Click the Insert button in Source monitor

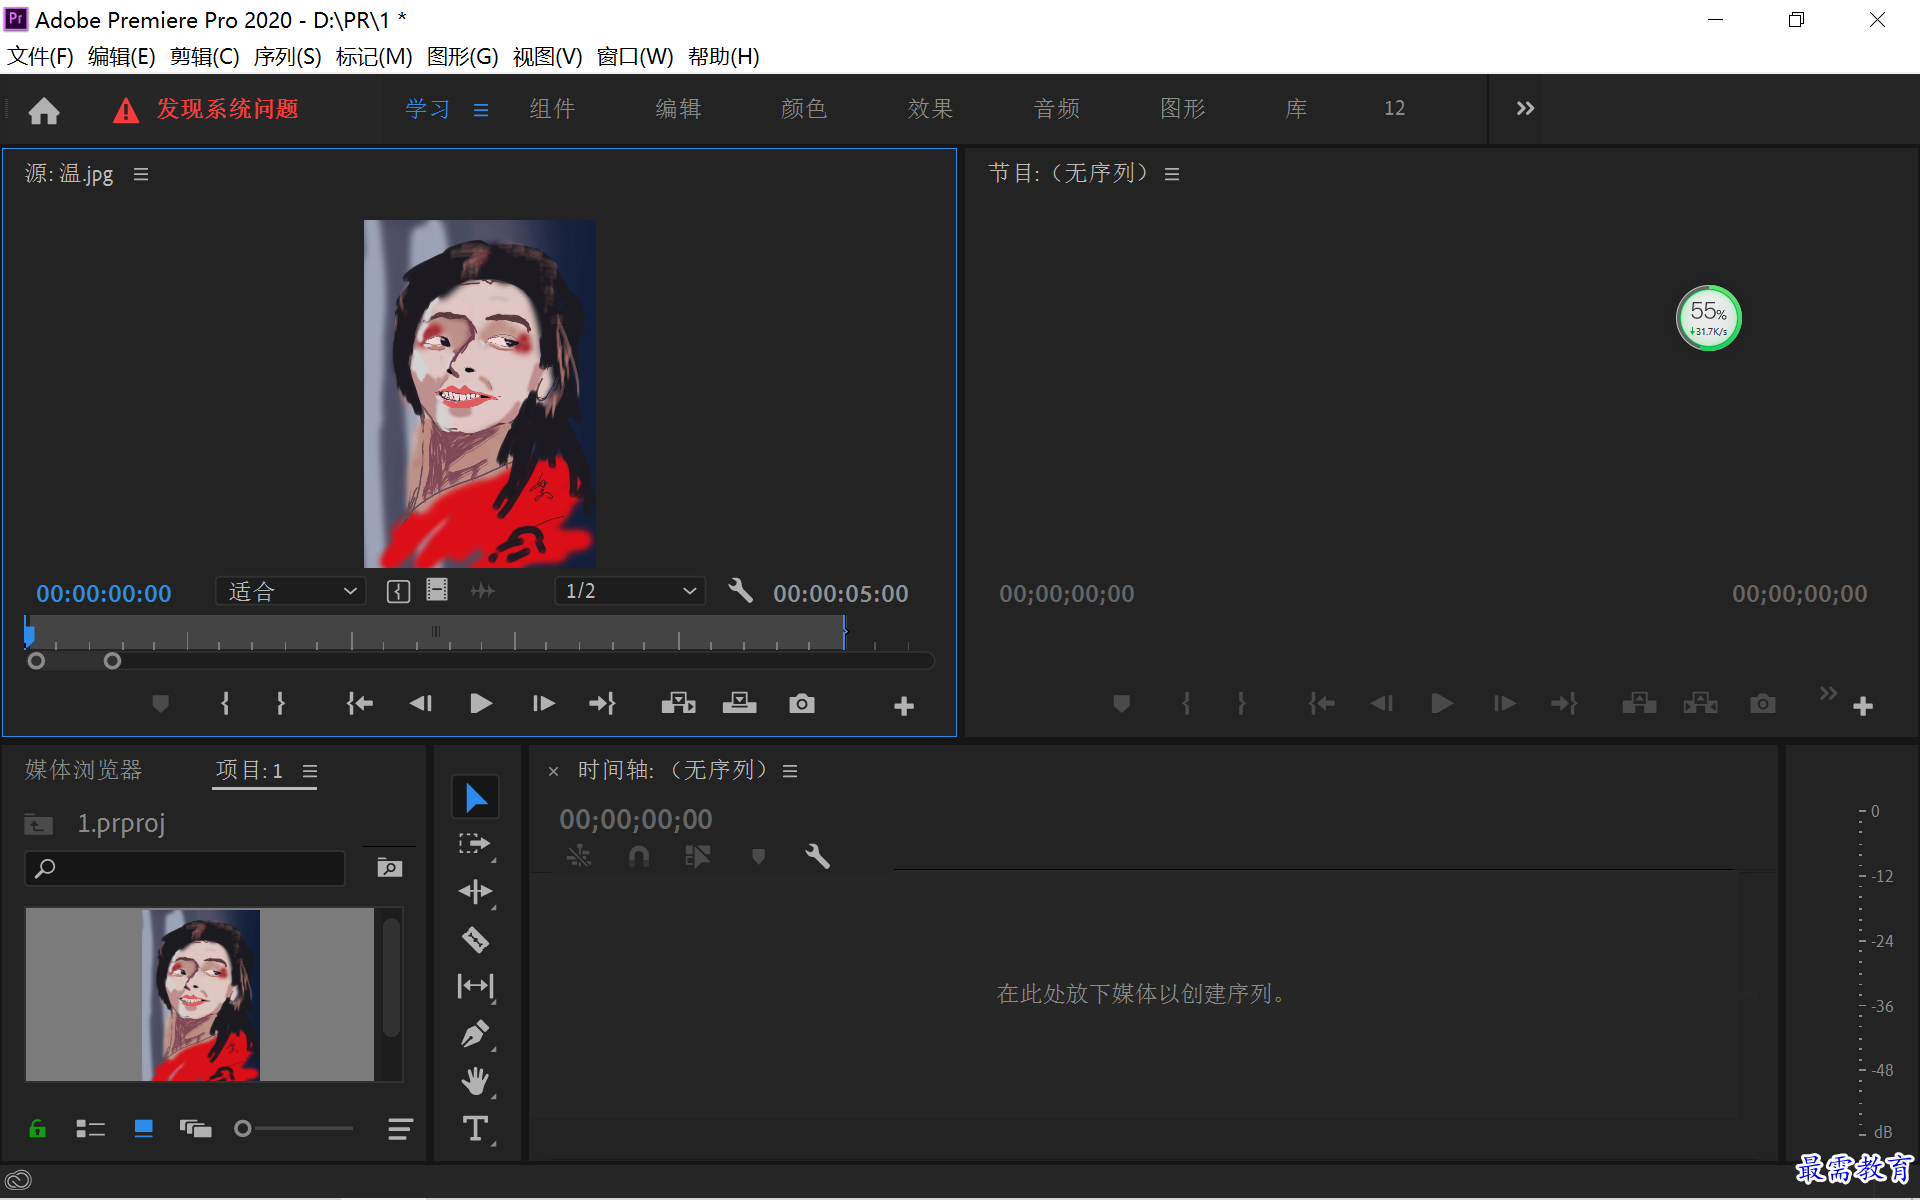pyautogui.click(x=679, y=704)
